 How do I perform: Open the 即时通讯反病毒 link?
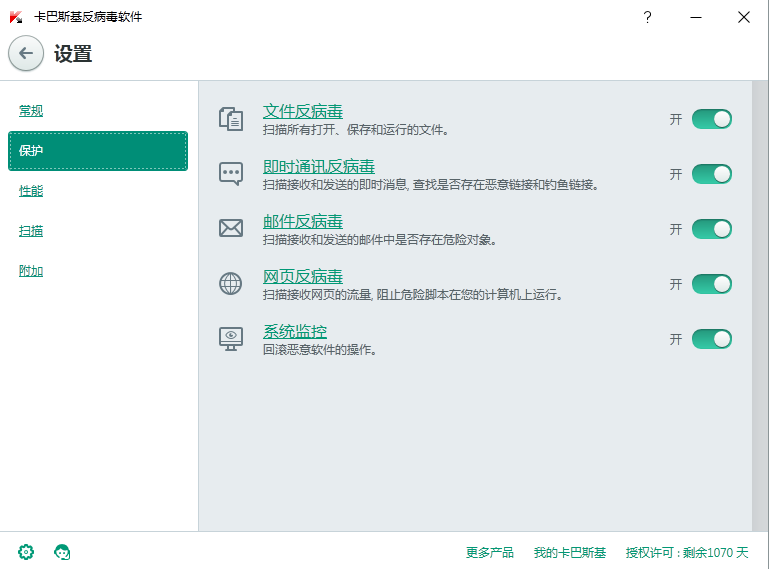click(x=319, y=166)
